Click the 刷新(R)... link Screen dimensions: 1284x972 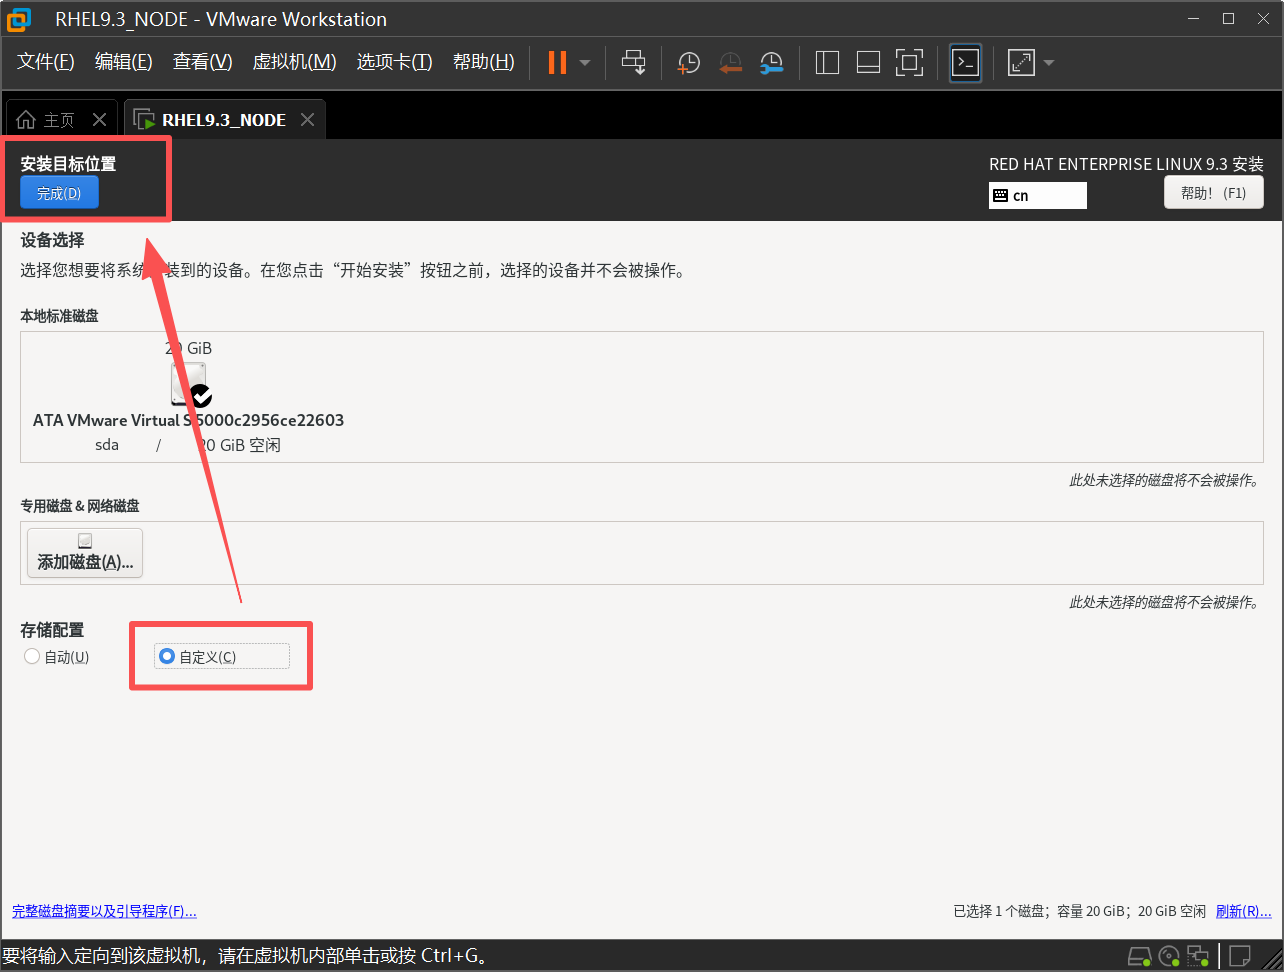(x=1243, y=912)
